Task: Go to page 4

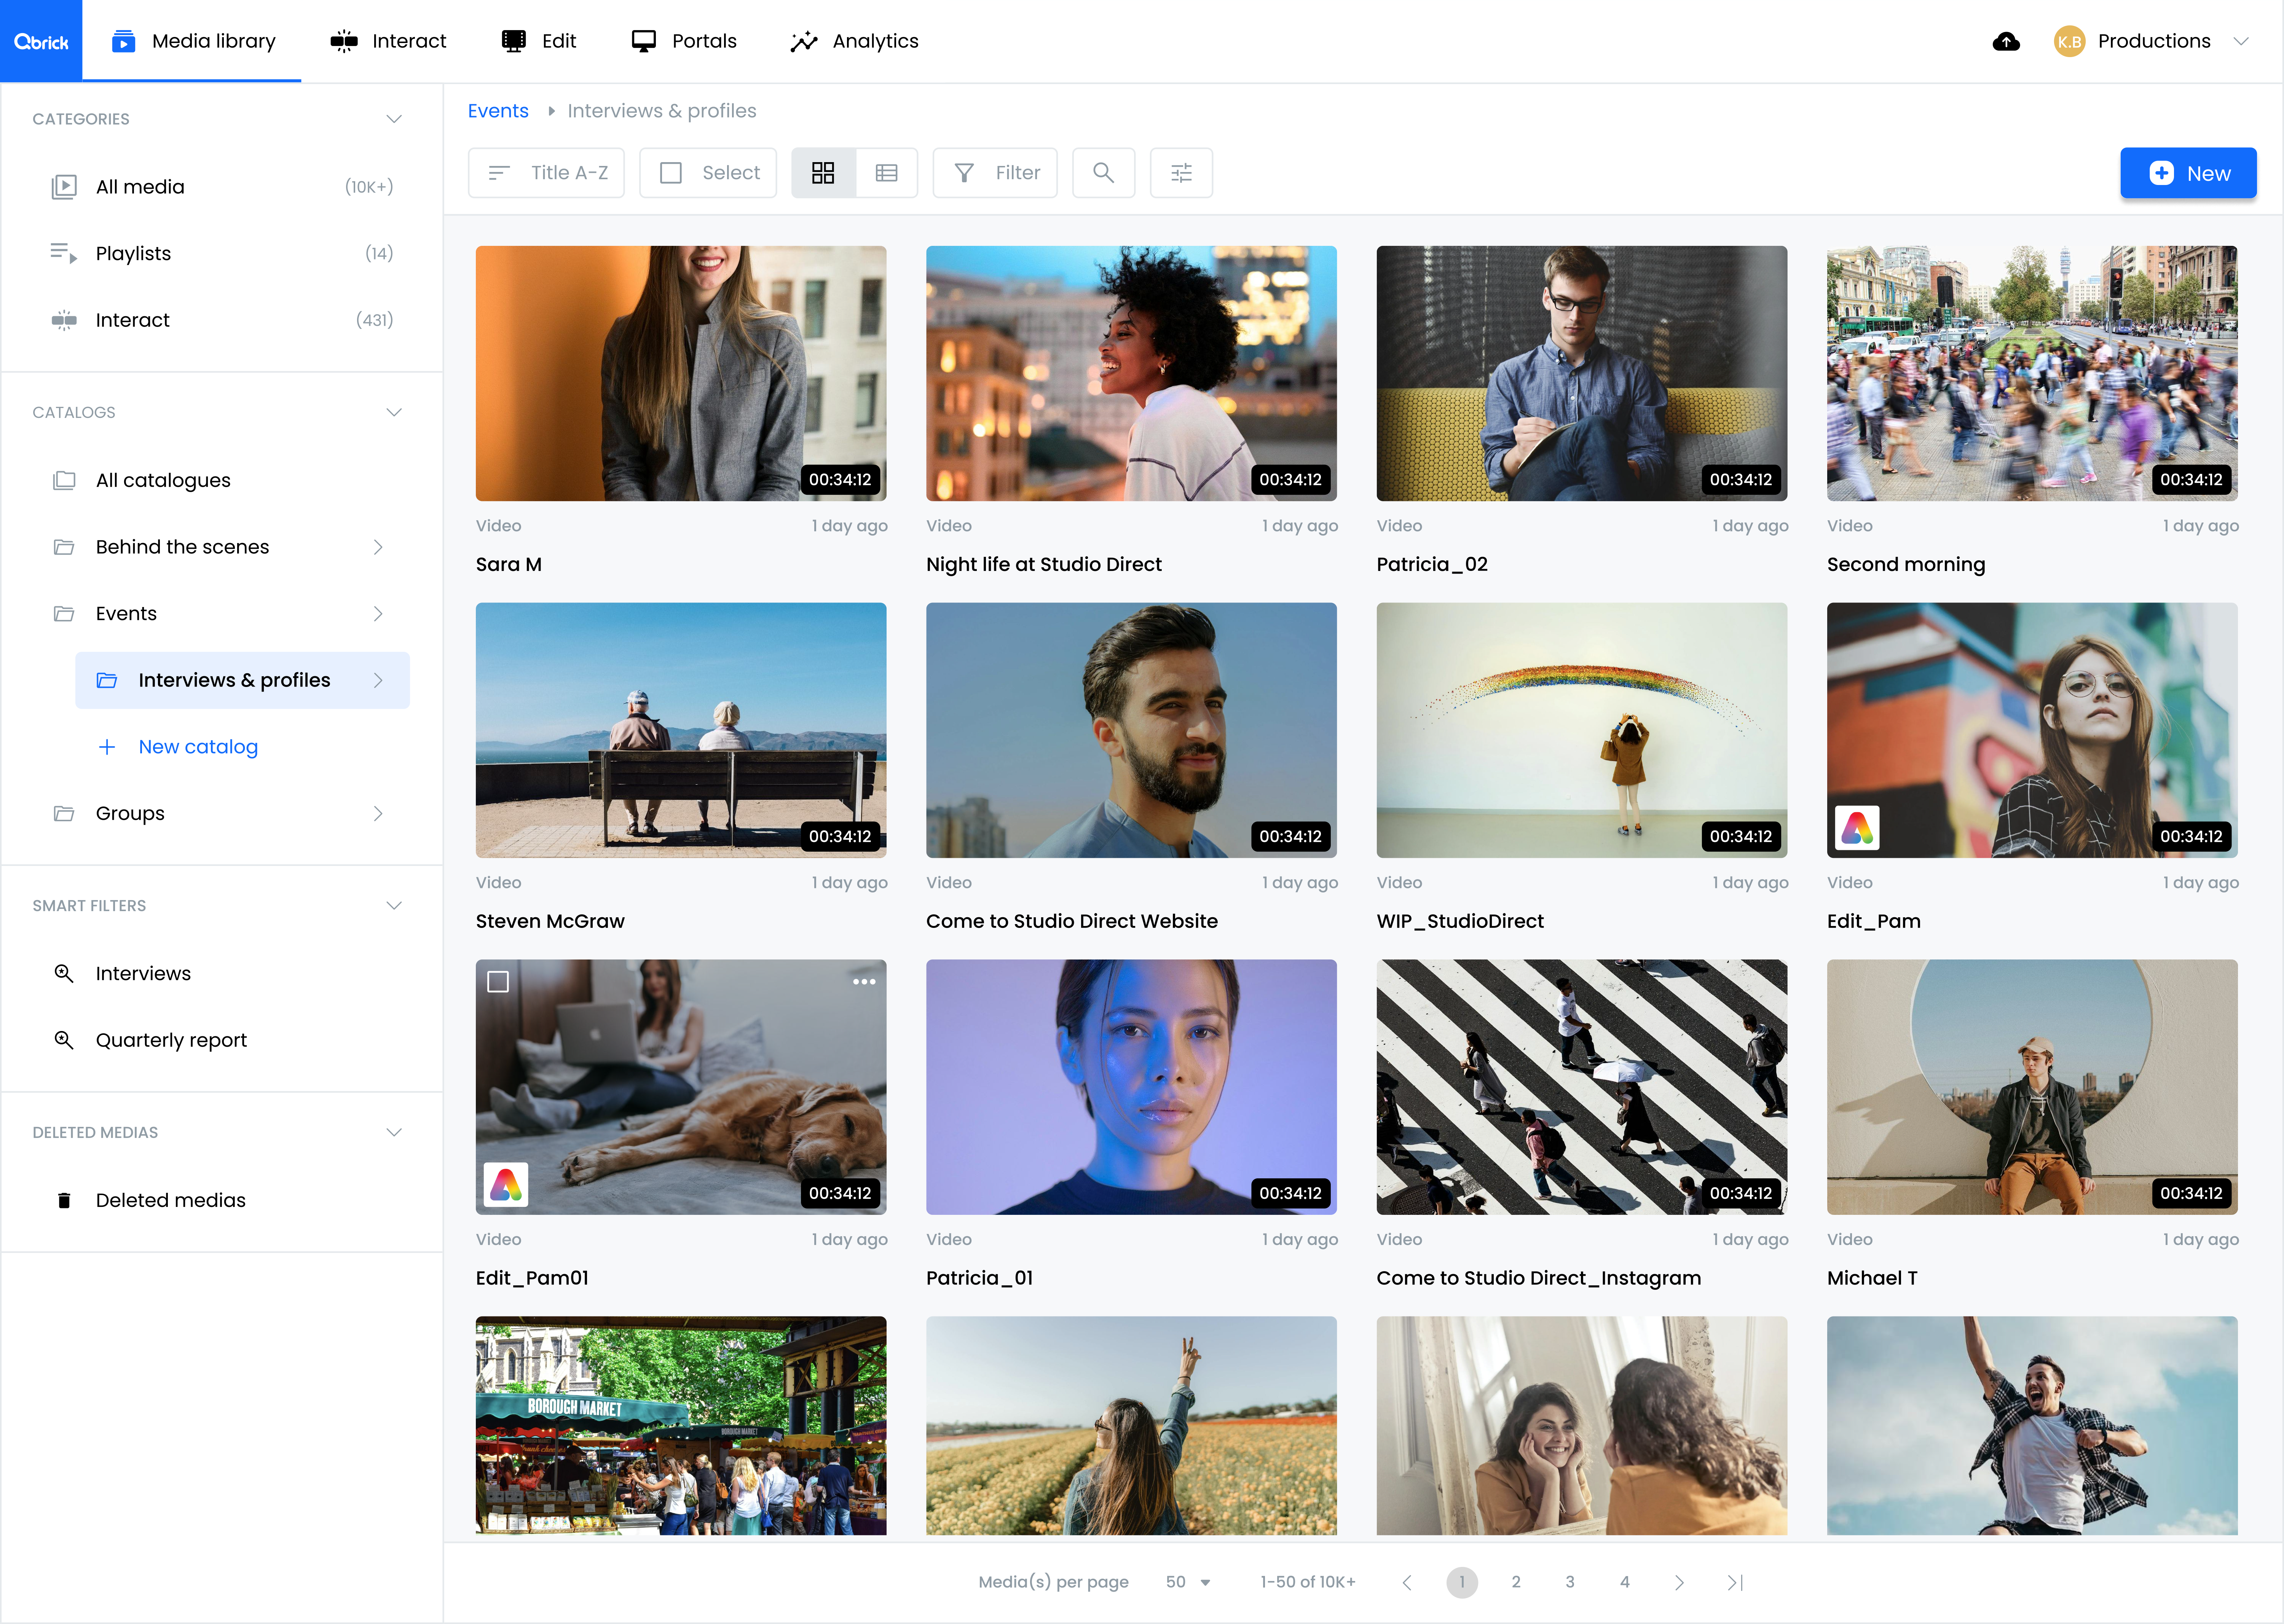Action: click(x=1625, y=1582)
